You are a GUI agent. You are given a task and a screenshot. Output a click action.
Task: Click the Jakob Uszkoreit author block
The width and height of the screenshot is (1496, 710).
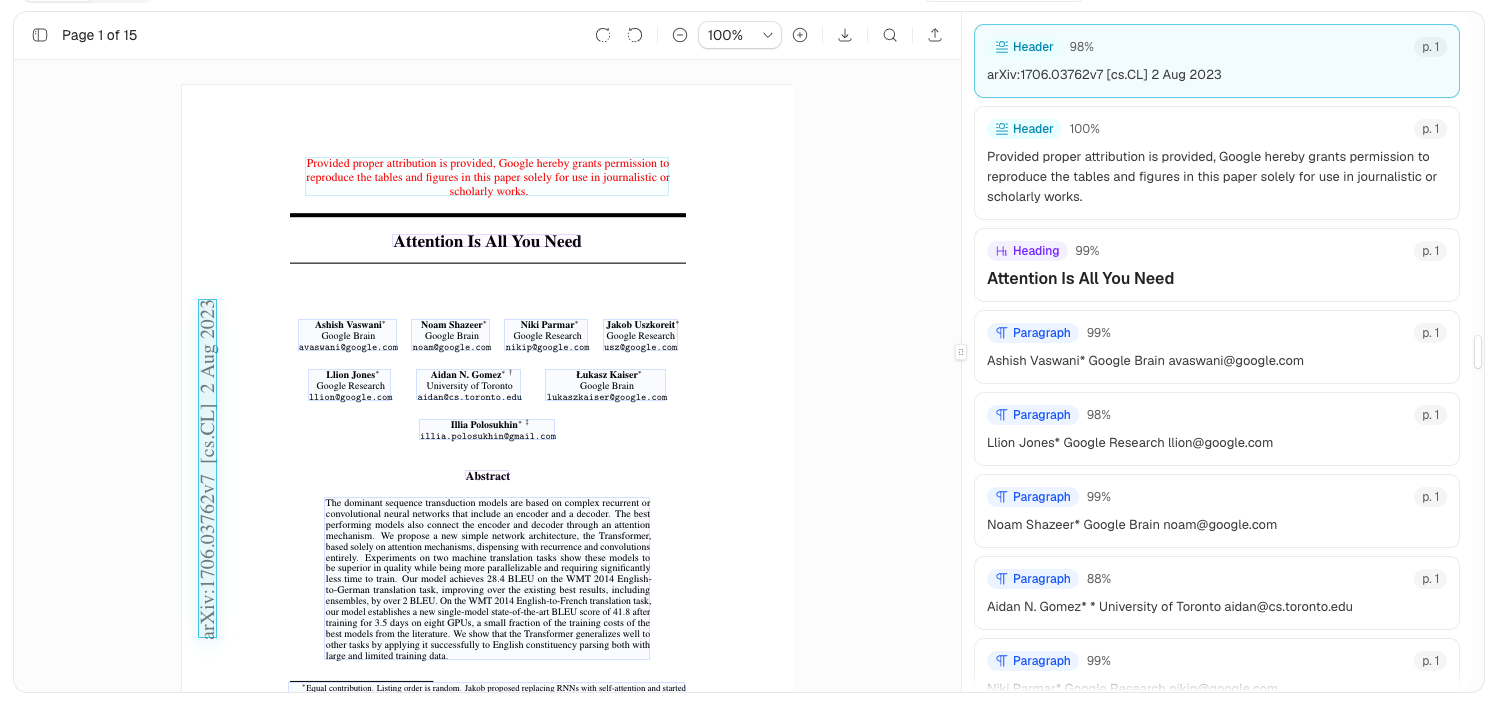pyautogui.click(x=641, y=336)
